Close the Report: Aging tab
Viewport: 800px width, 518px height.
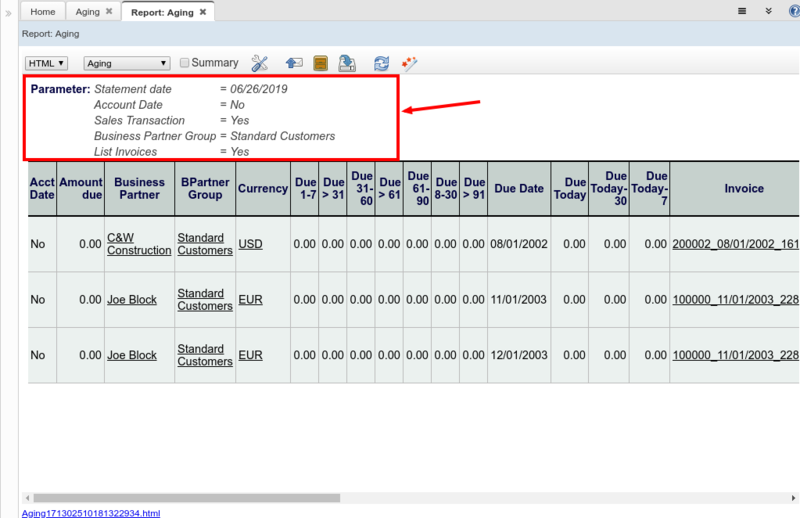[203, 12]
